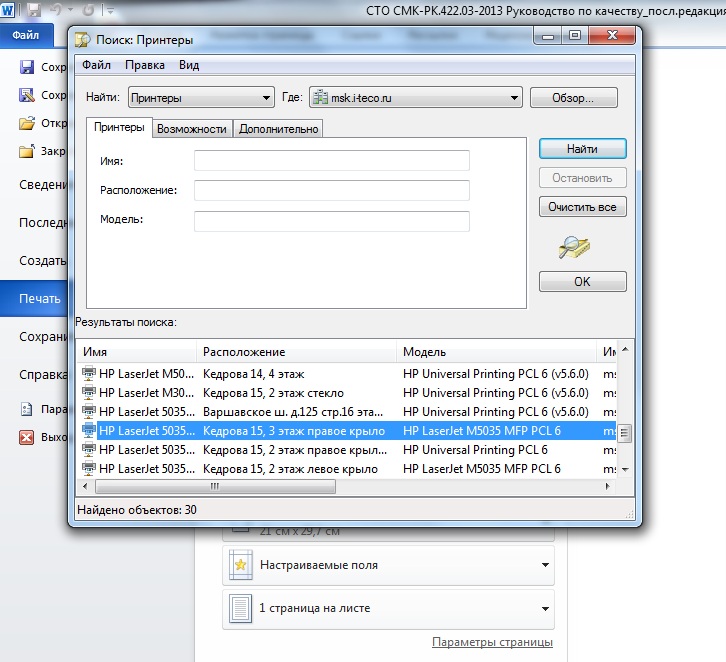Click printer icon of 2 этаж левое крыло row

pos(89,468)
